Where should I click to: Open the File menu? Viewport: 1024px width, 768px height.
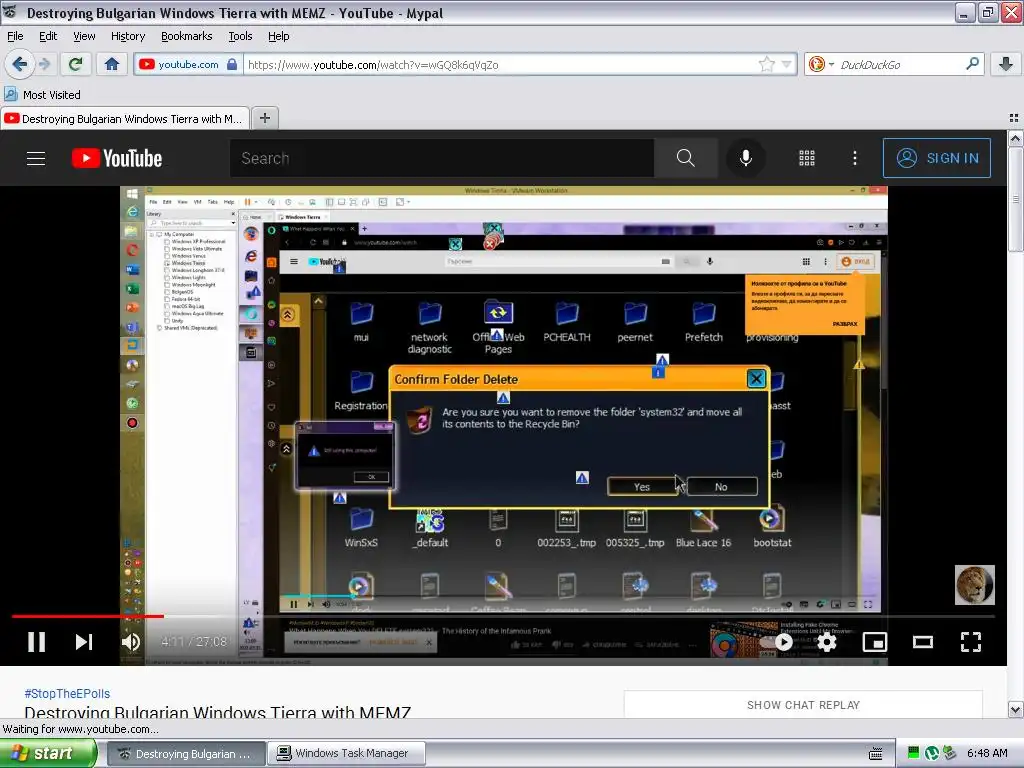click(x=15, y=36)
